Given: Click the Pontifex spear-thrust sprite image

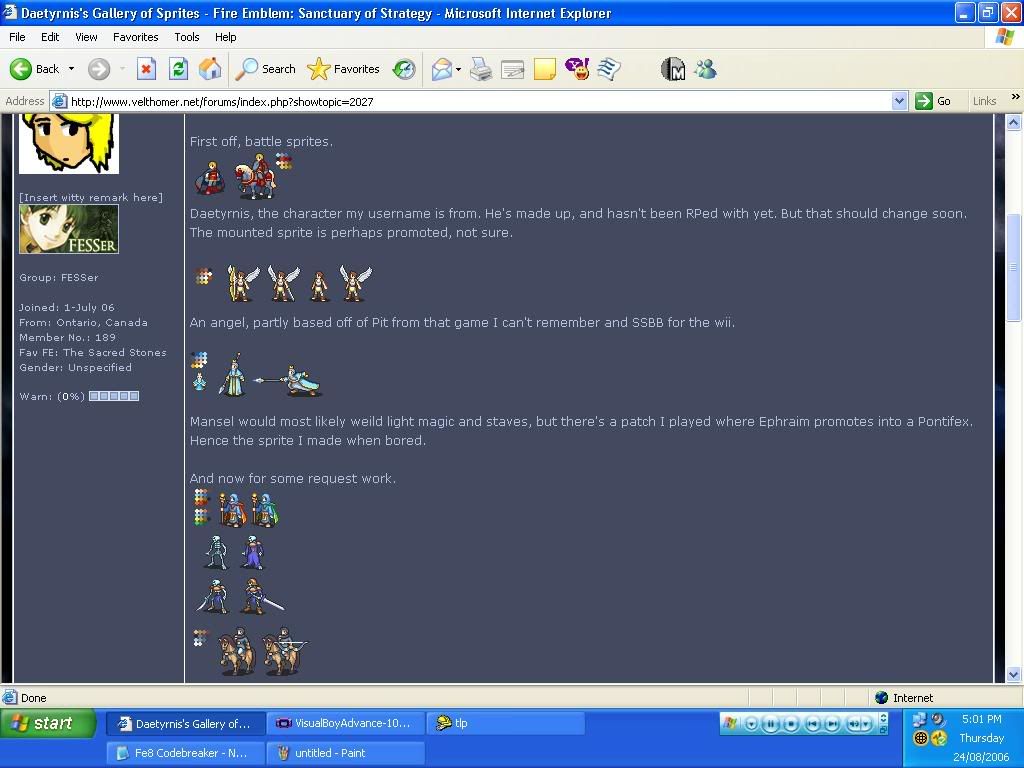Looking at the screenshot, I should (x=287, y=381).
